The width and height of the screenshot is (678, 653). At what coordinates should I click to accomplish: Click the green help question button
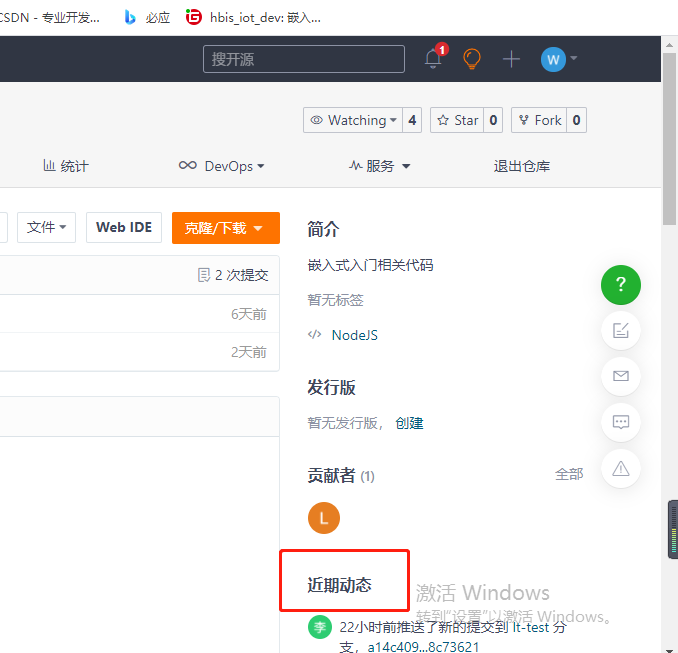(620, 285)
